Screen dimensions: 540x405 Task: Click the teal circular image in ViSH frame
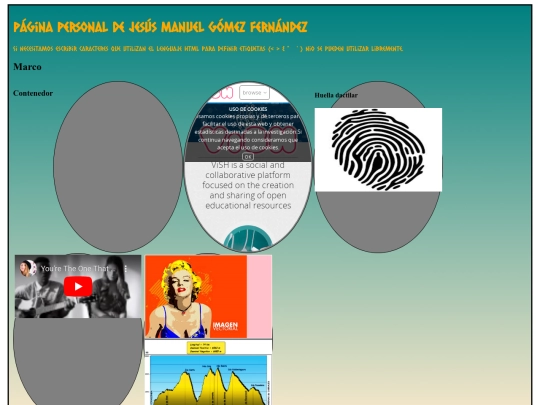tap(248, 239)
